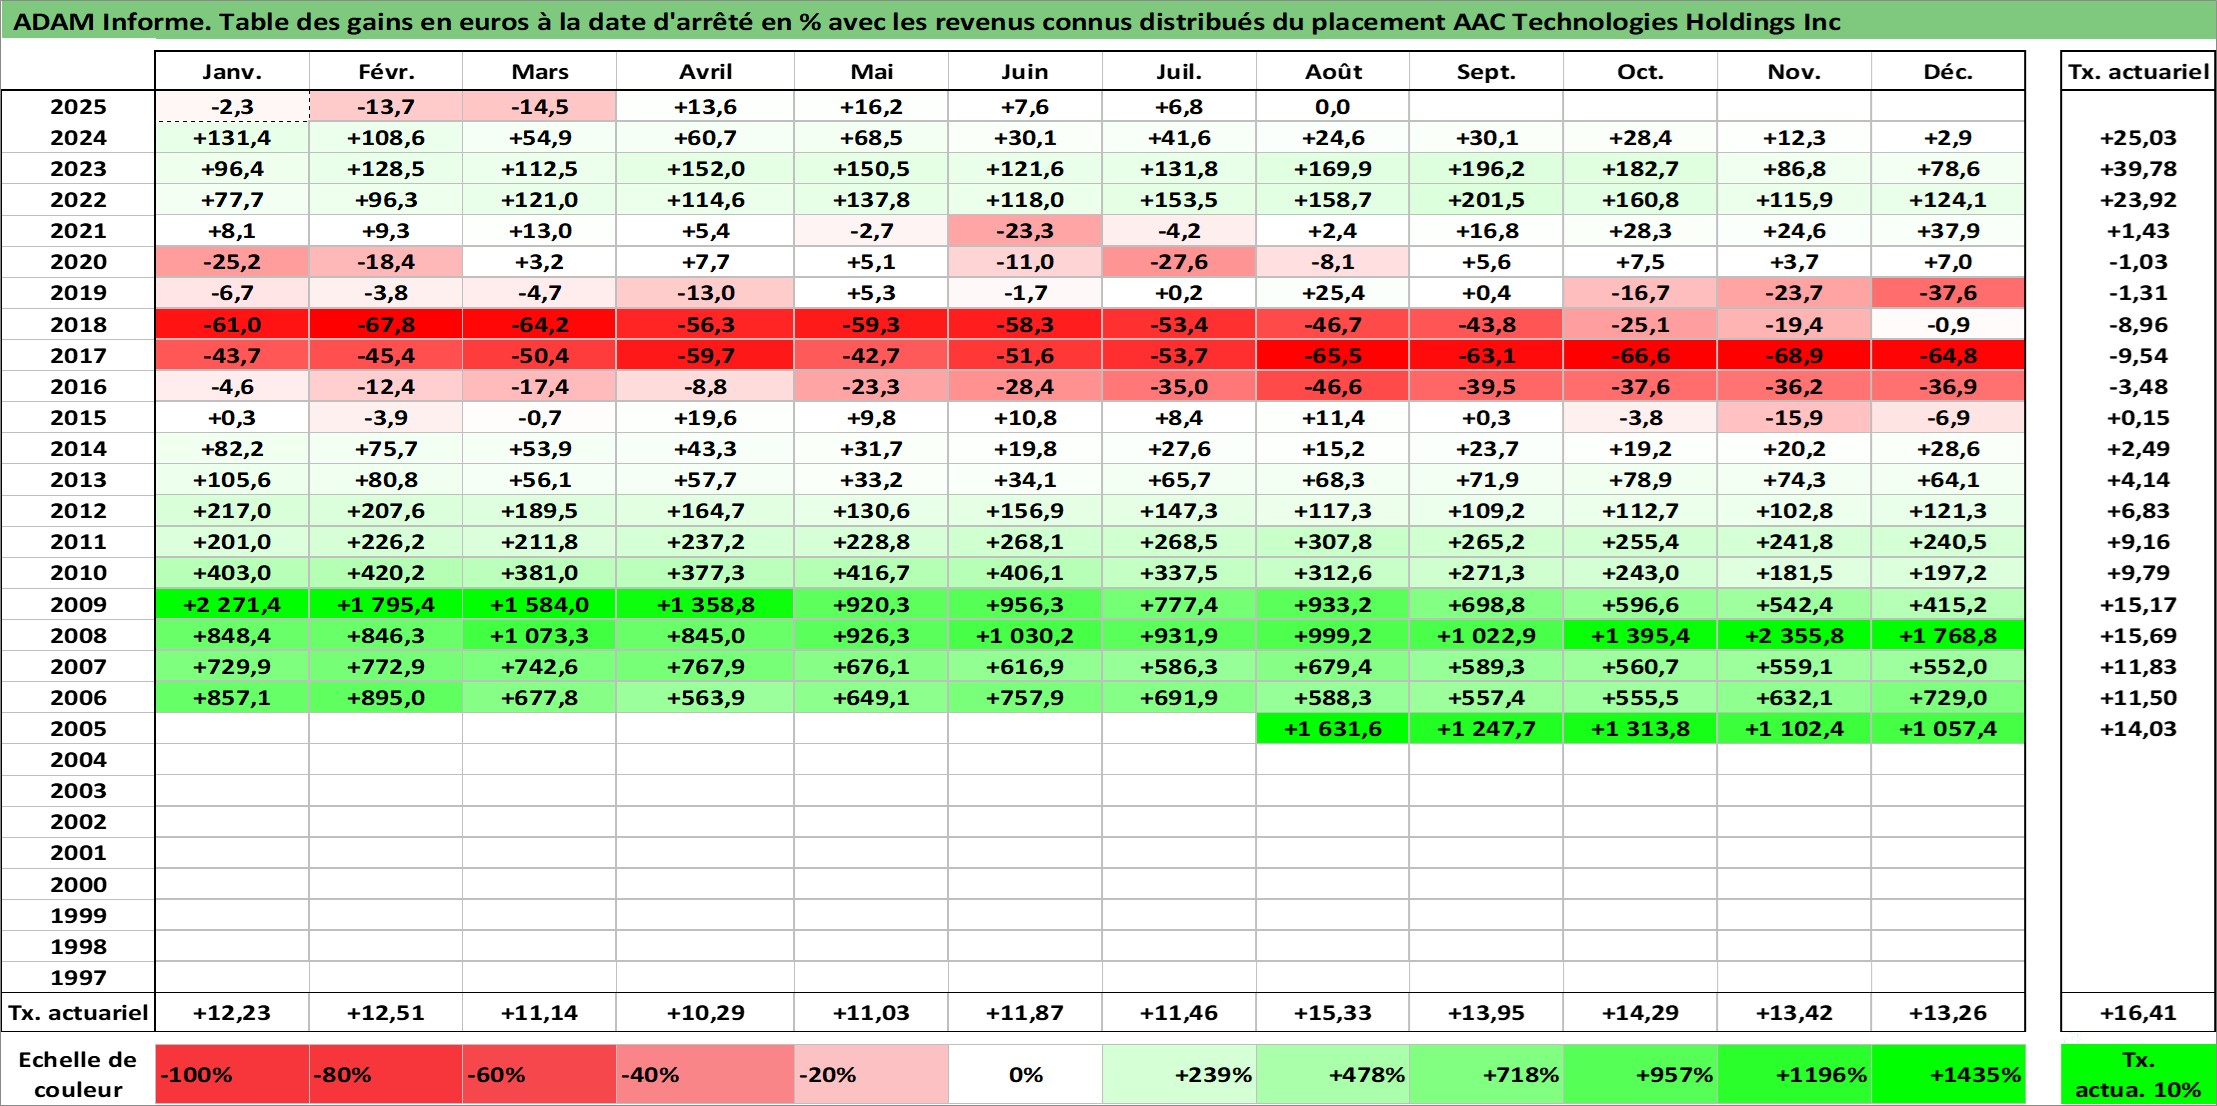Image resolution: width=2217 pixels, height=1106 pixels.
Task: Select the +239% color scale swatch
Action: [1179, 1075]
